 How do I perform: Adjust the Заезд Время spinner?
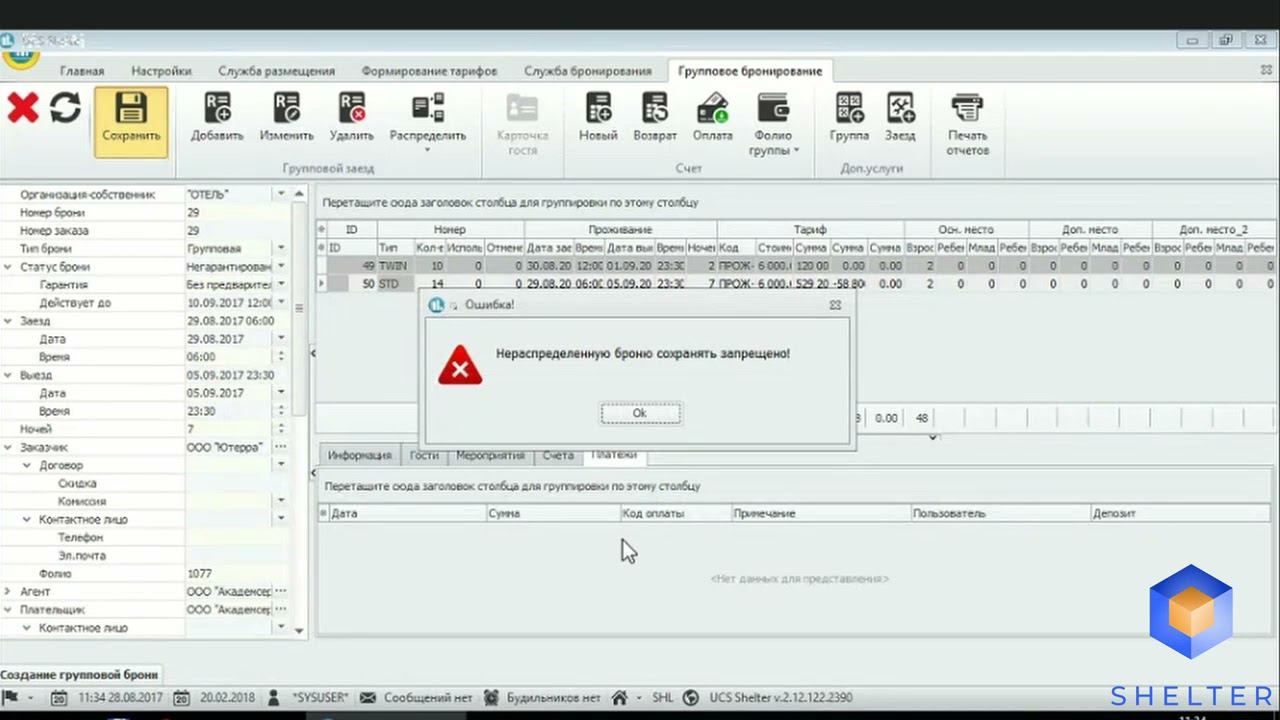[281, 356]
